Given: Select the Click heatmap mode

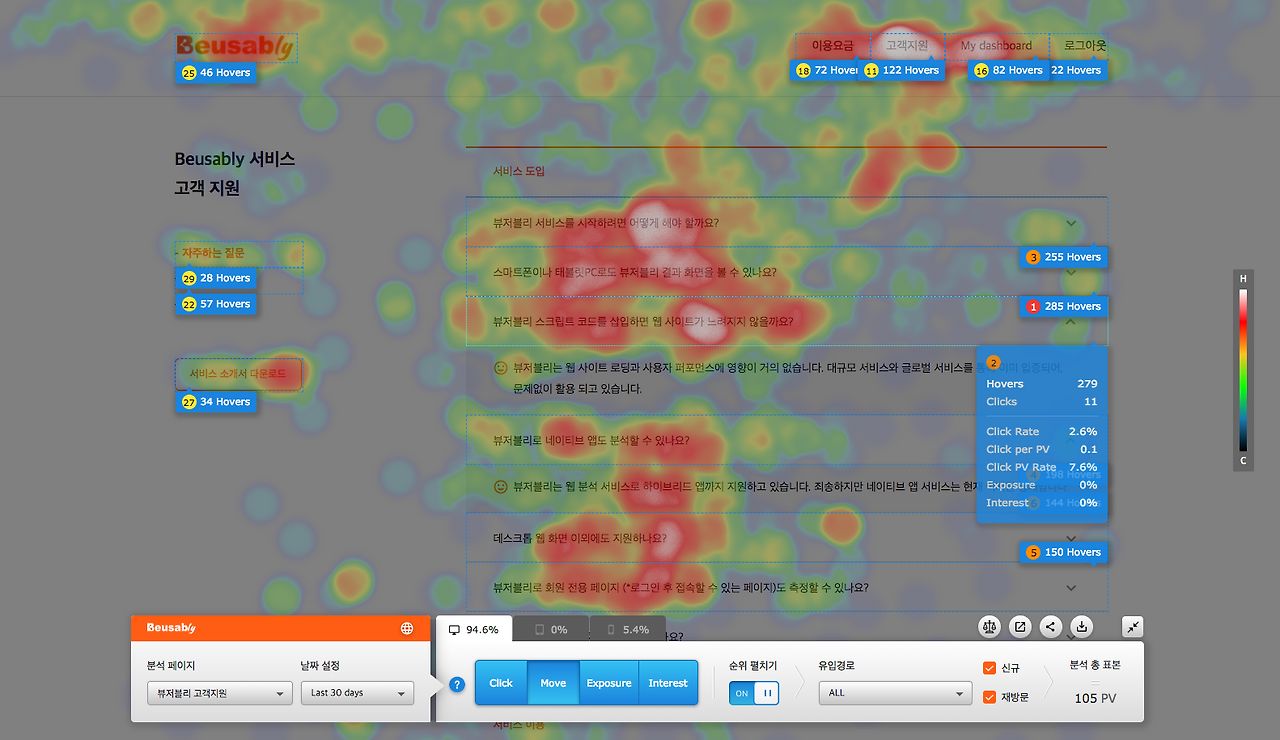Looking at the screenshot, I should pyautogui.click(x=501, y=683).
